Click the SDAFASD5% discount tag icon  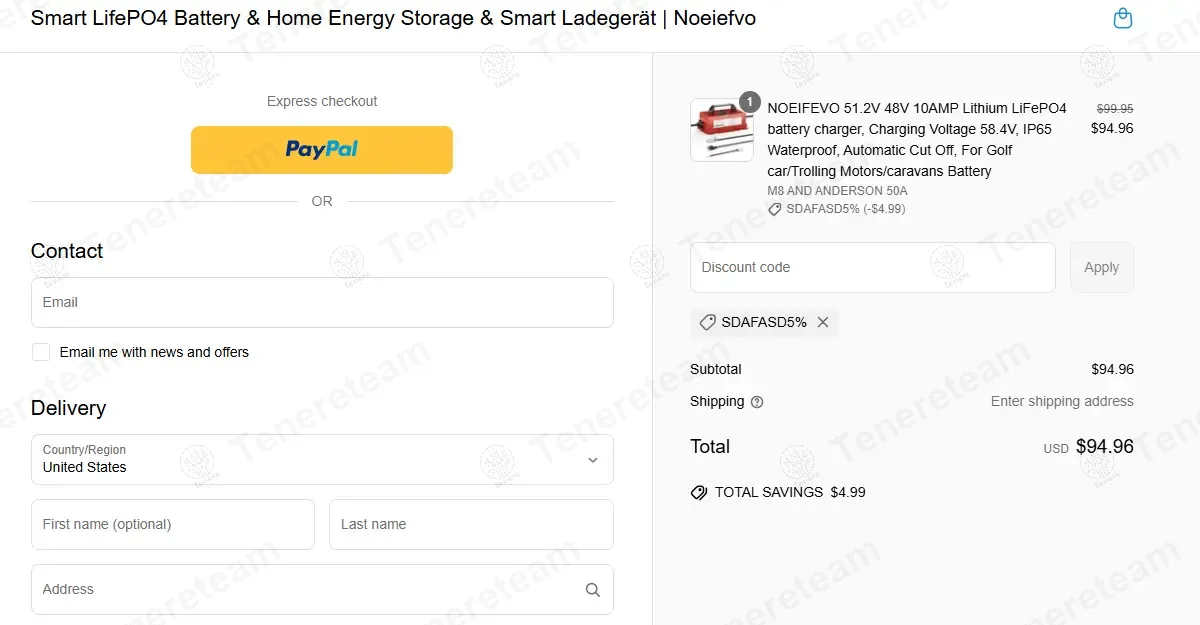(707, 322)
